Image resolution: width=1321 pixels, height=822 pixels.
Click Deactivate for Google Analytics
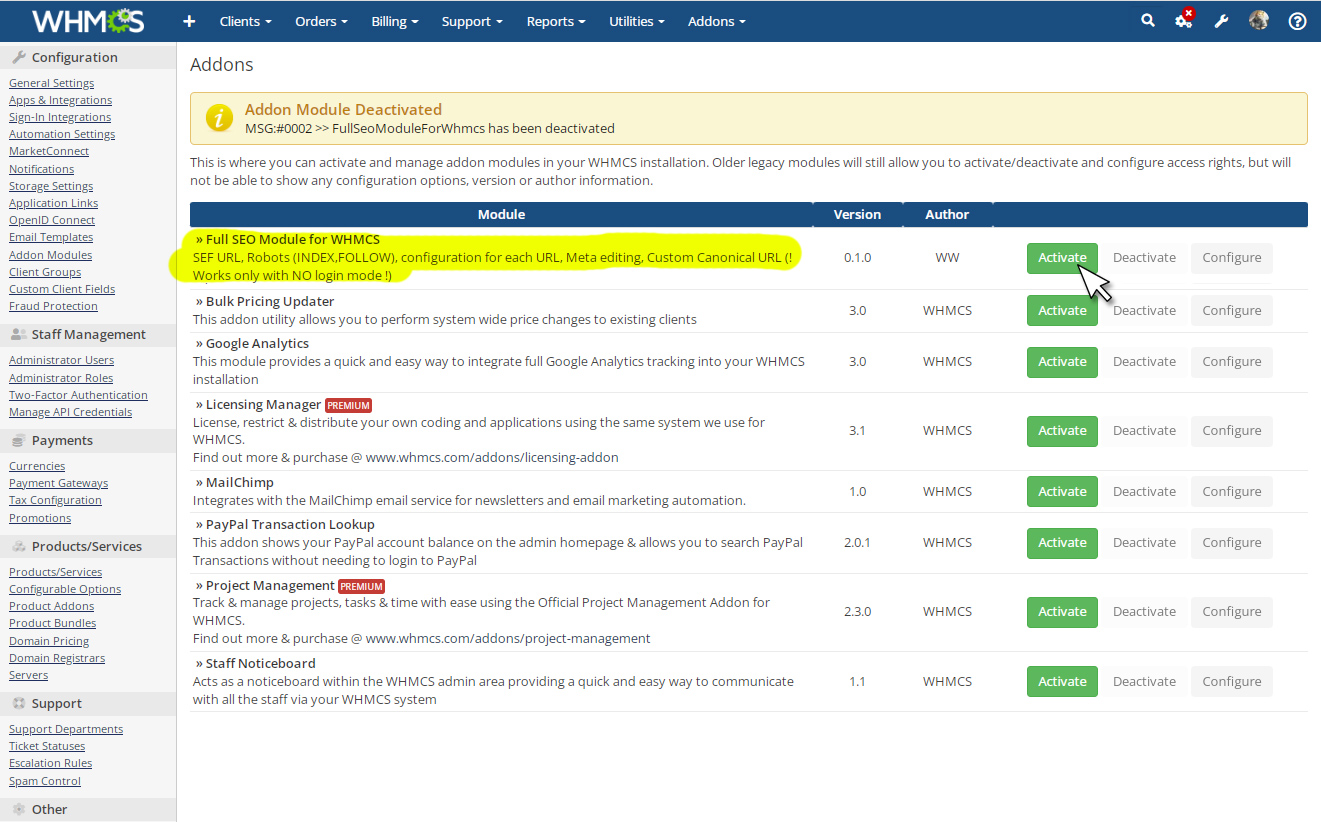(1144, 362)
